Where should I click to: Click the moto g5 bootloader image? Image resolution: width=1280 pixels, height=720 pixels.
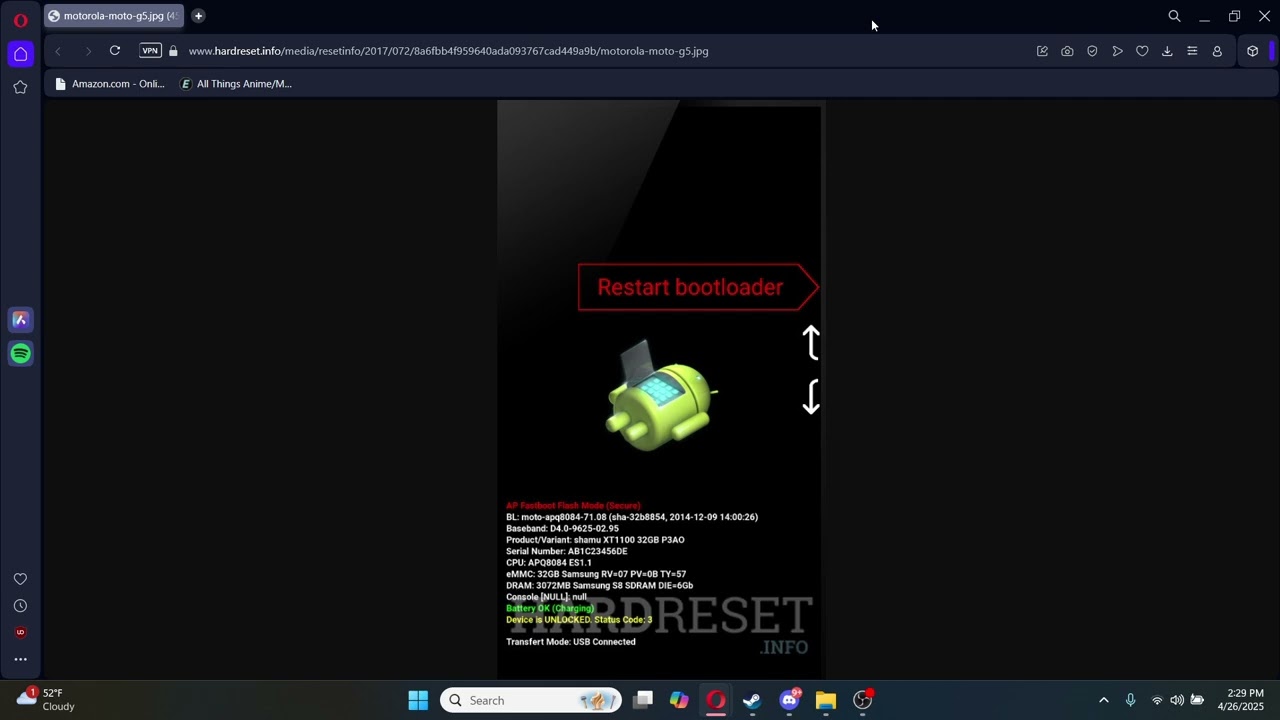[660, 390]
